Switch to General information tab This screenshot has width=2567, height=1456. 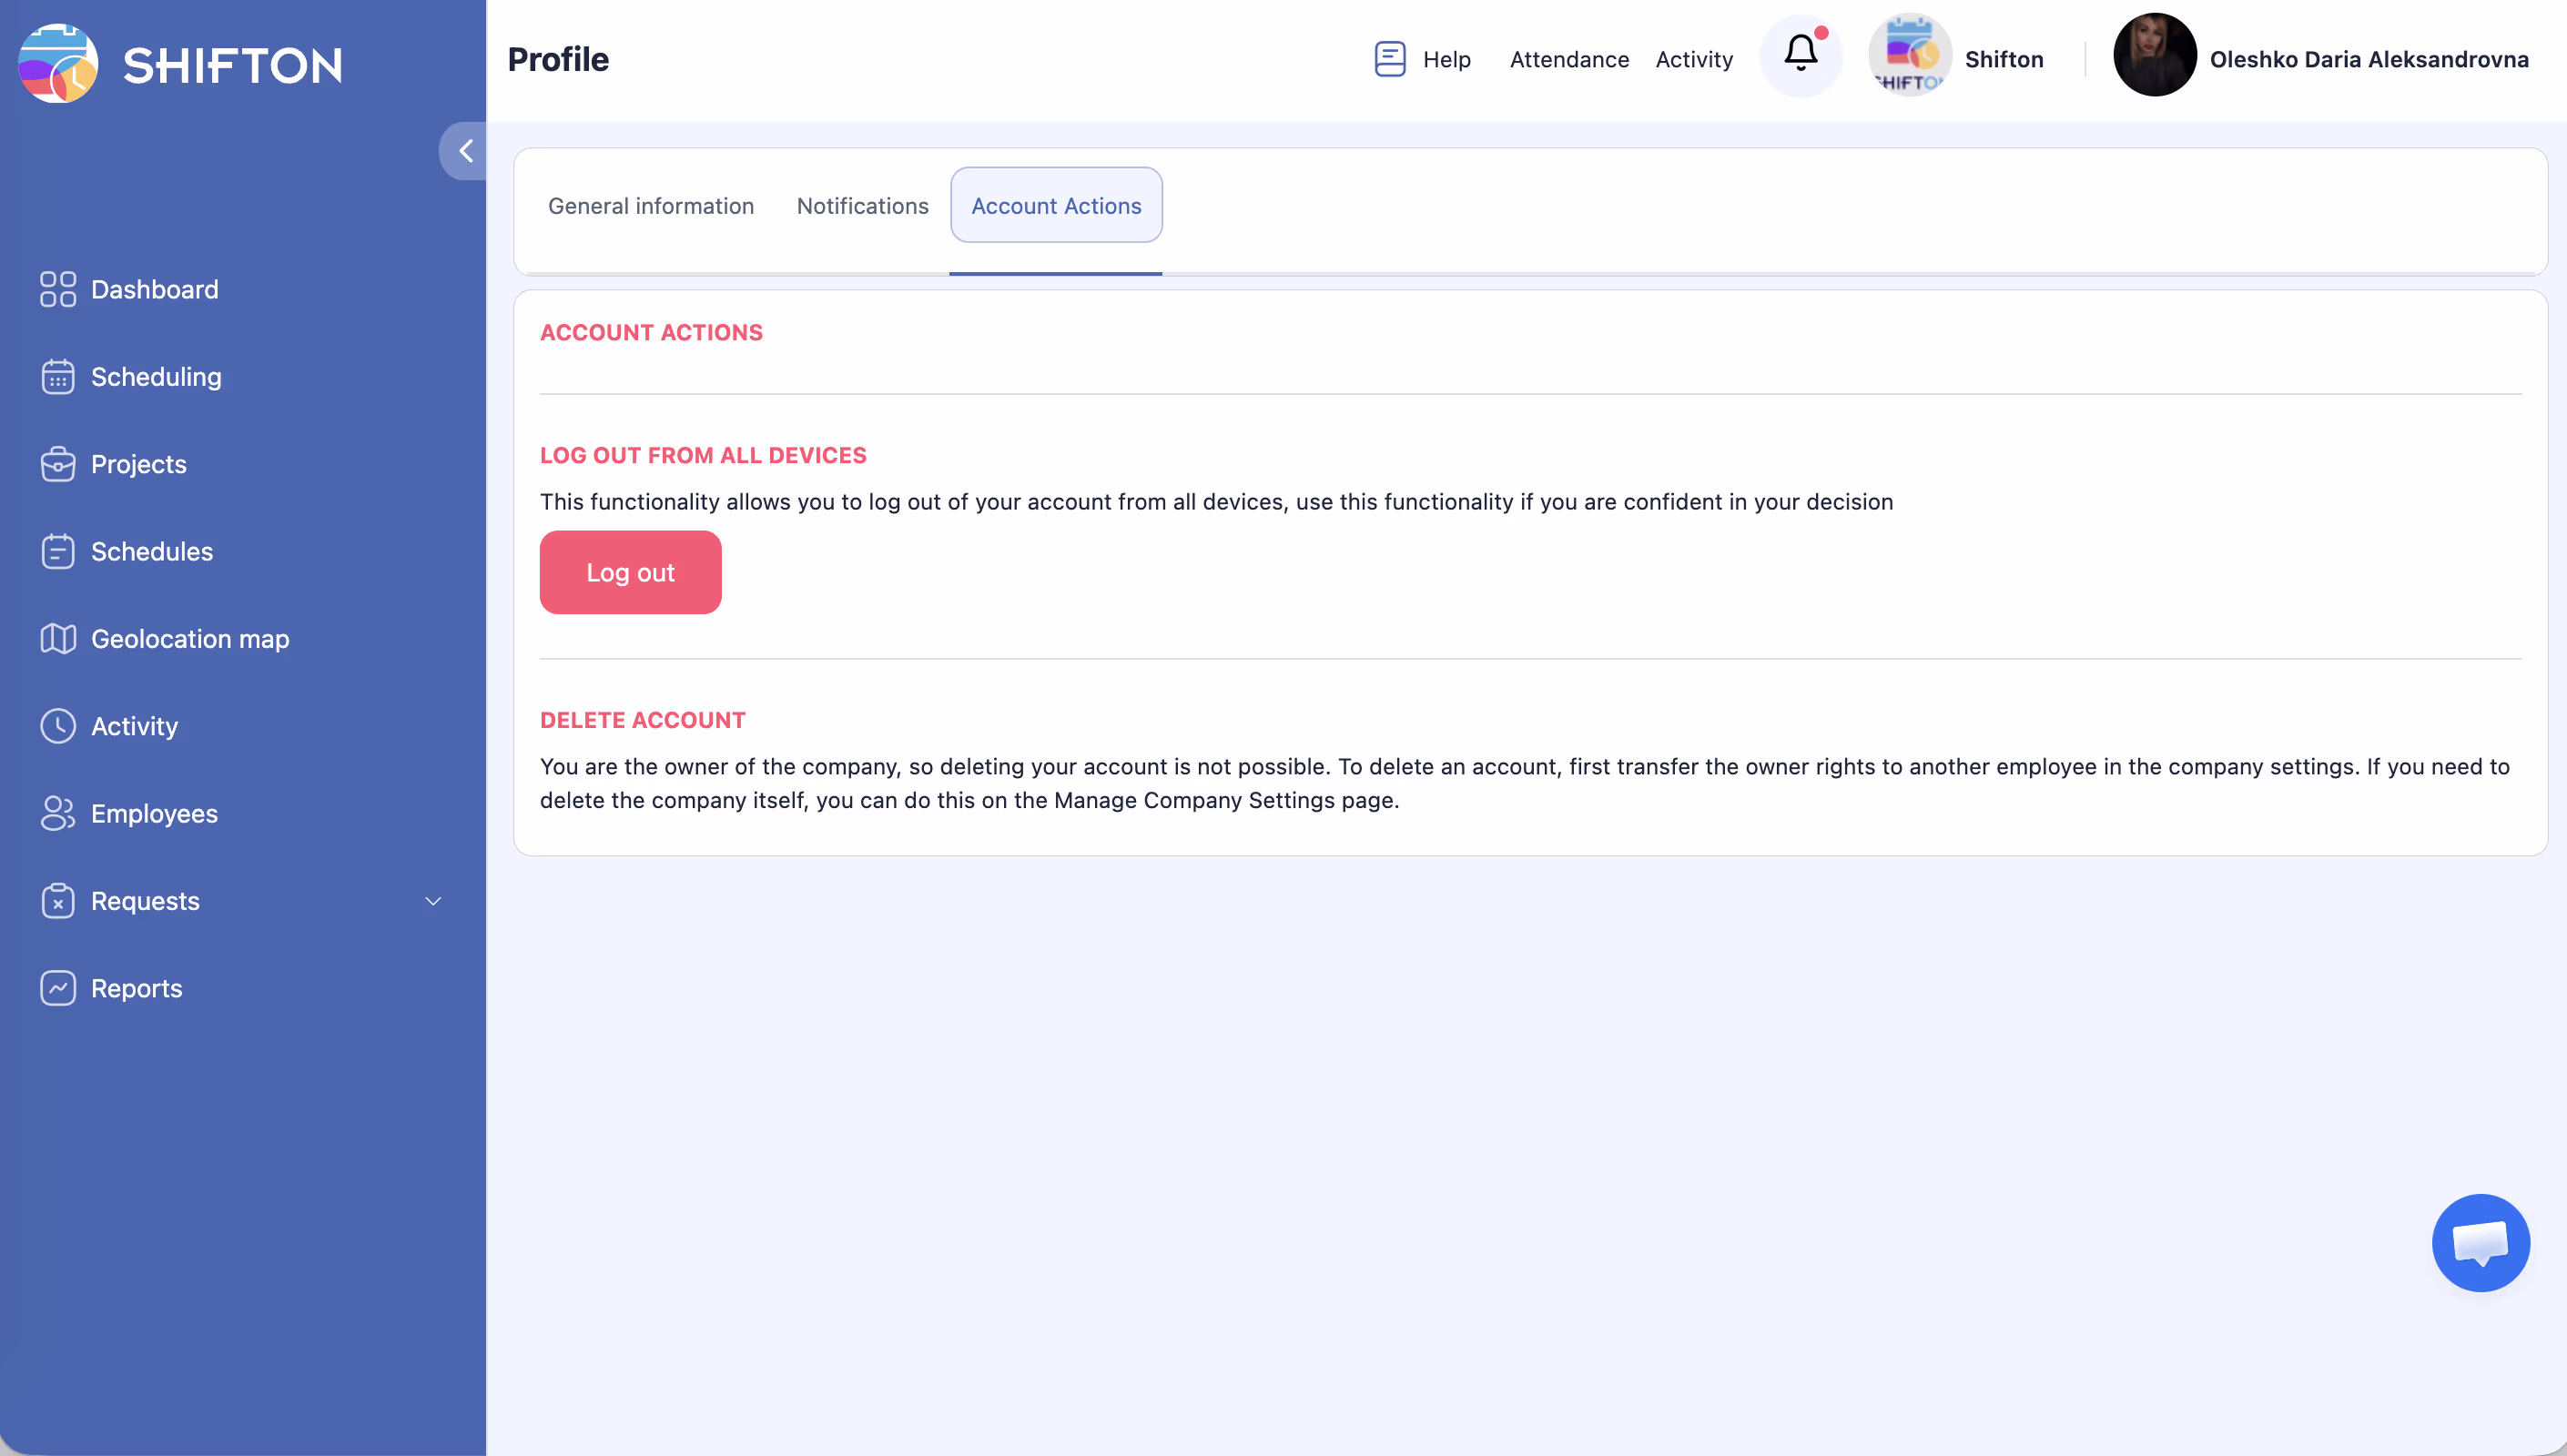651,206
